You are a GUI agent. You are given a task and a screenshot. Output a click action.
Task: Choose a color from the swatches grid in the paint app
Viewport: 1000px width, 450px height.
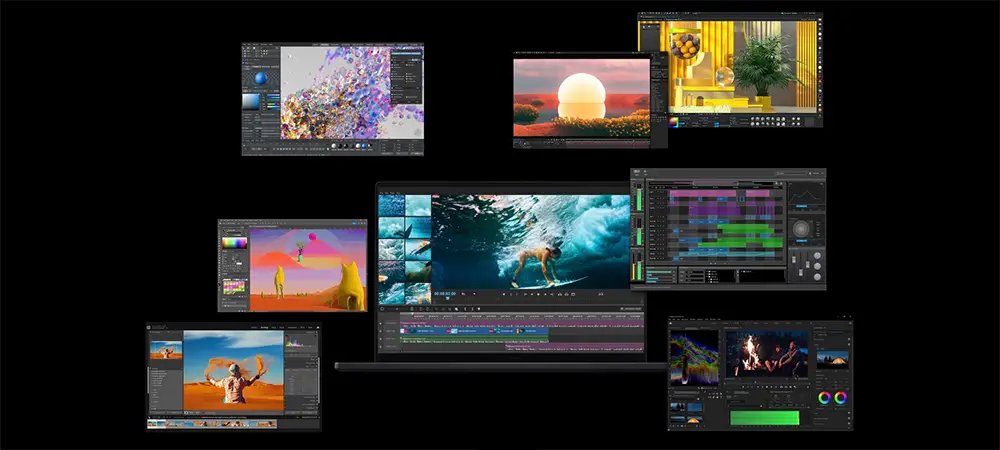tap(233, 287)
